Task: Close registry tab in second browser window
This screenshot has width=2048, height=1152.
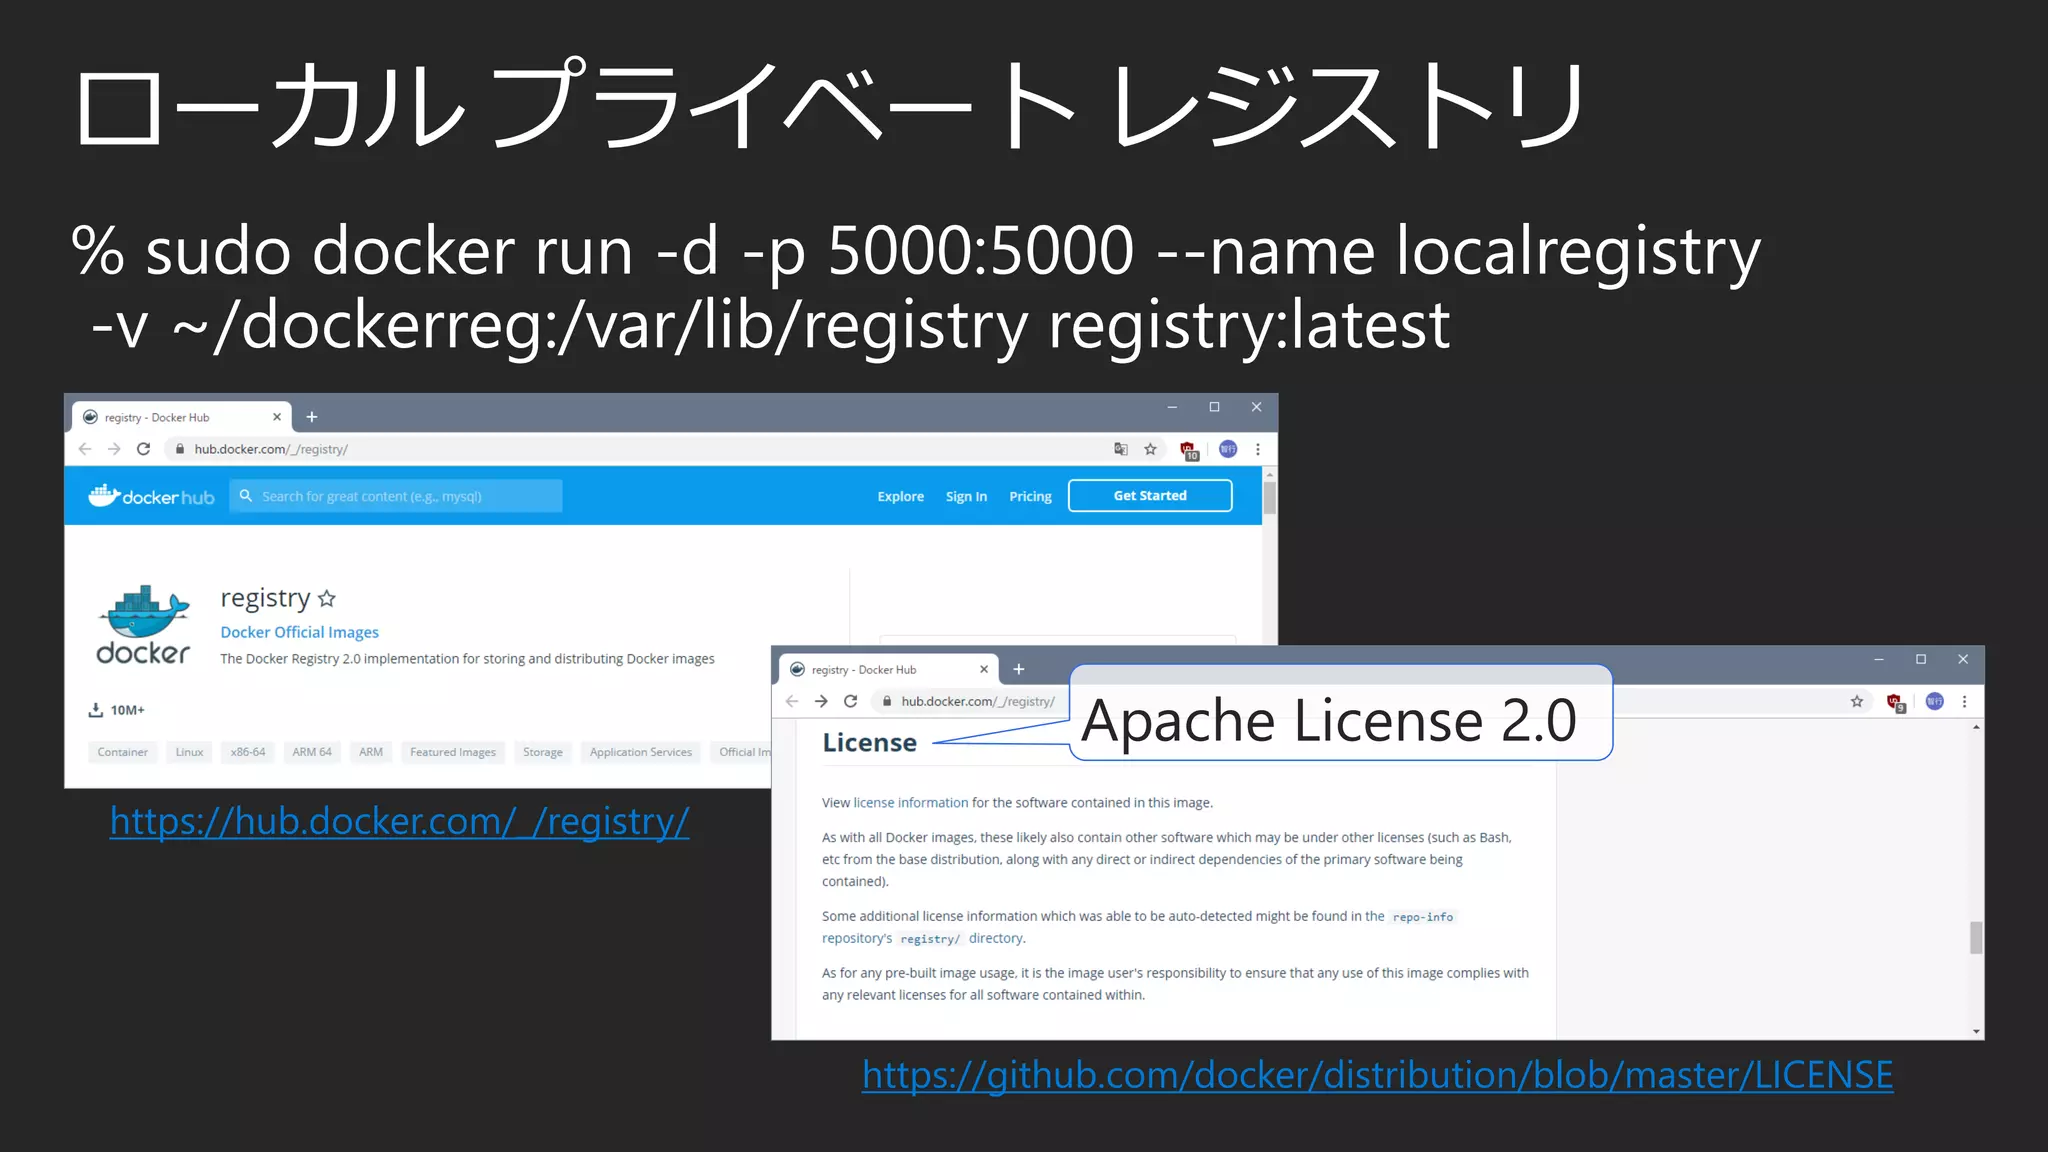Action: pyautogui.click(x=984, y=669)
